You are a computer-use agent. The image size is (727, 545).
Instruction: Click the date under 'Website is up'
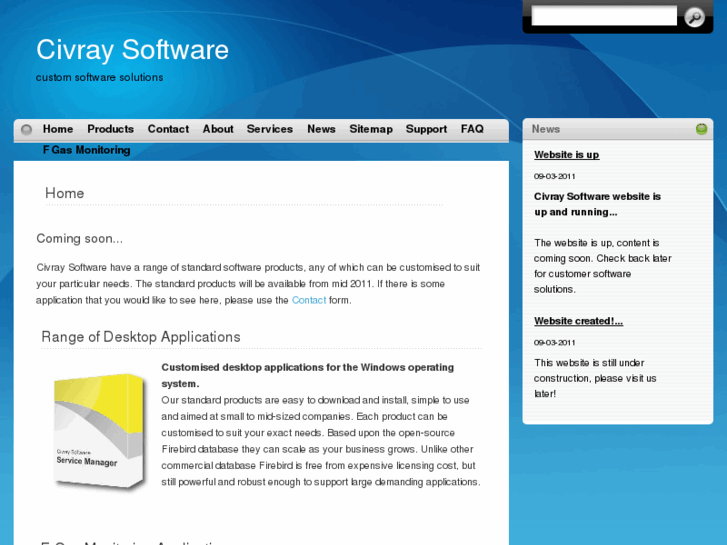pos(555,176)
